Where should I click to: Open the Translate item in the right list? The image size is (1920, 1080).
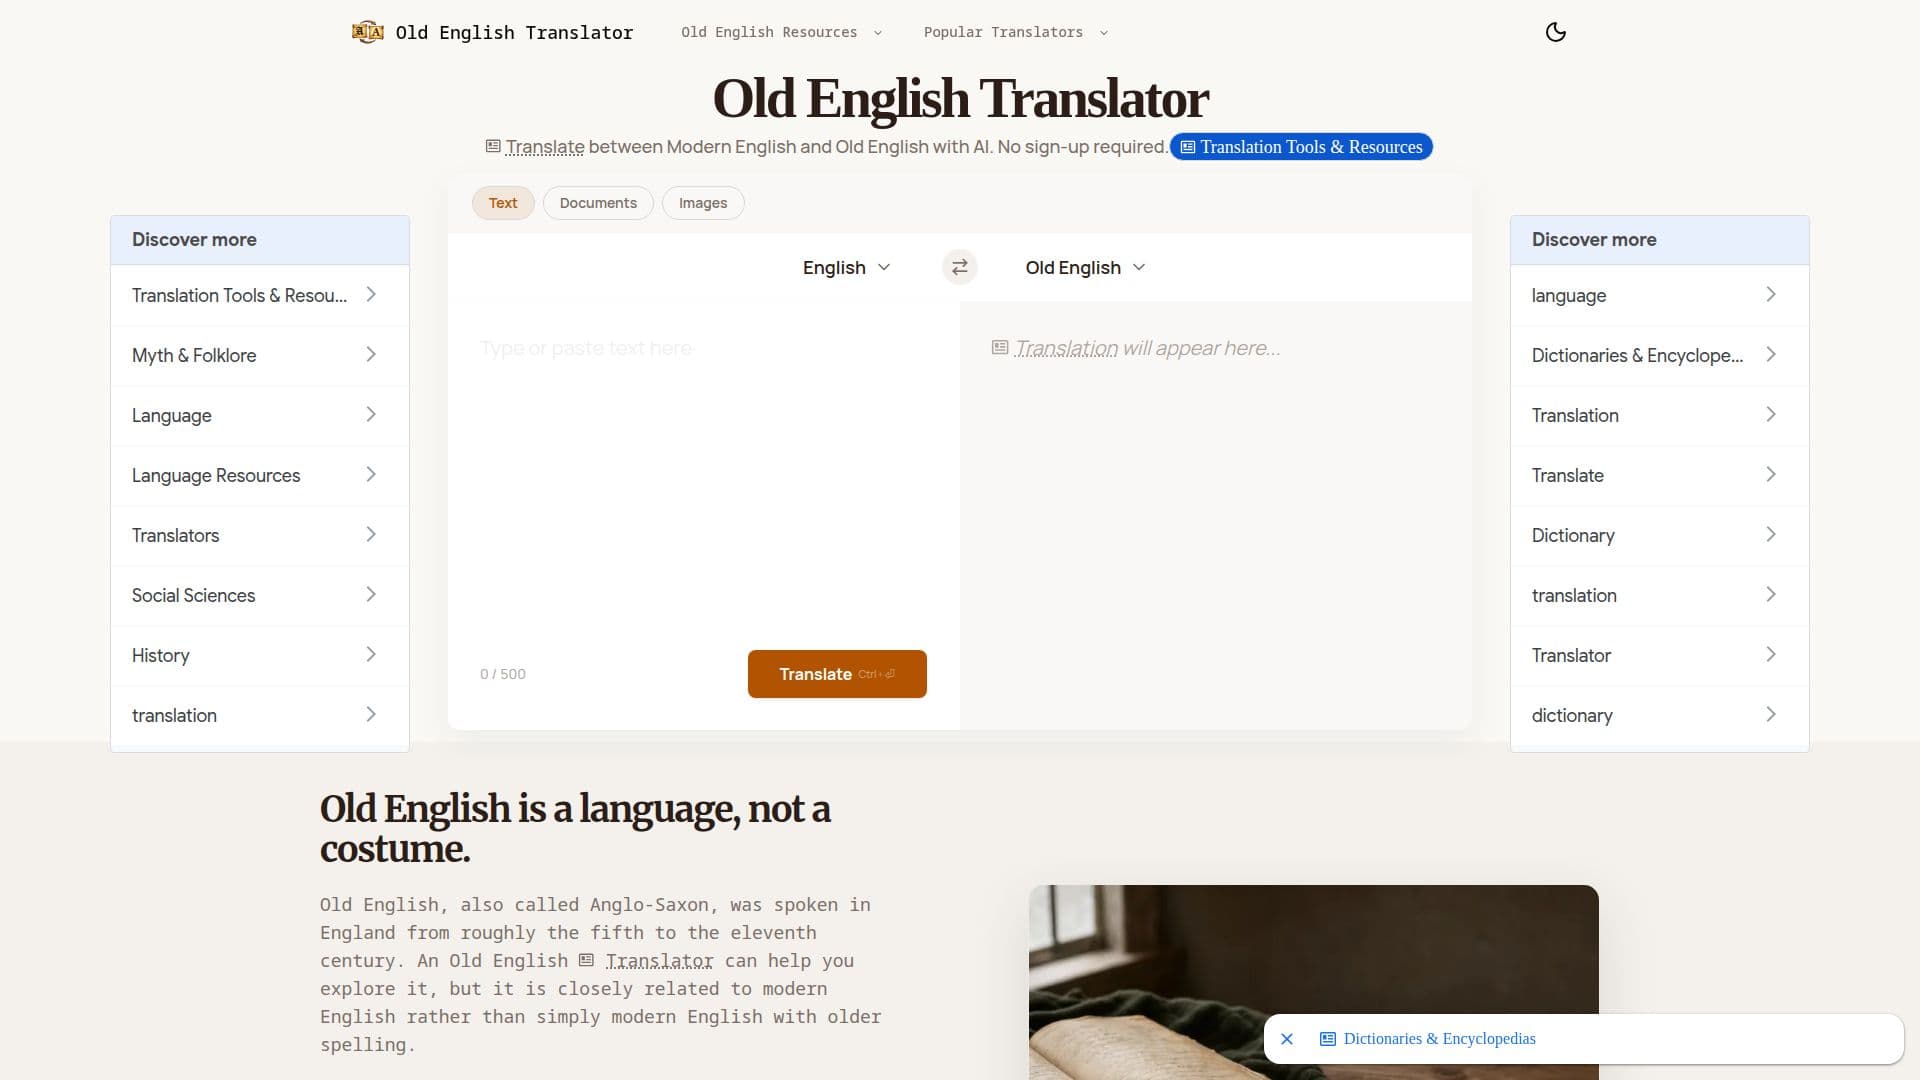click(1660, 475)
